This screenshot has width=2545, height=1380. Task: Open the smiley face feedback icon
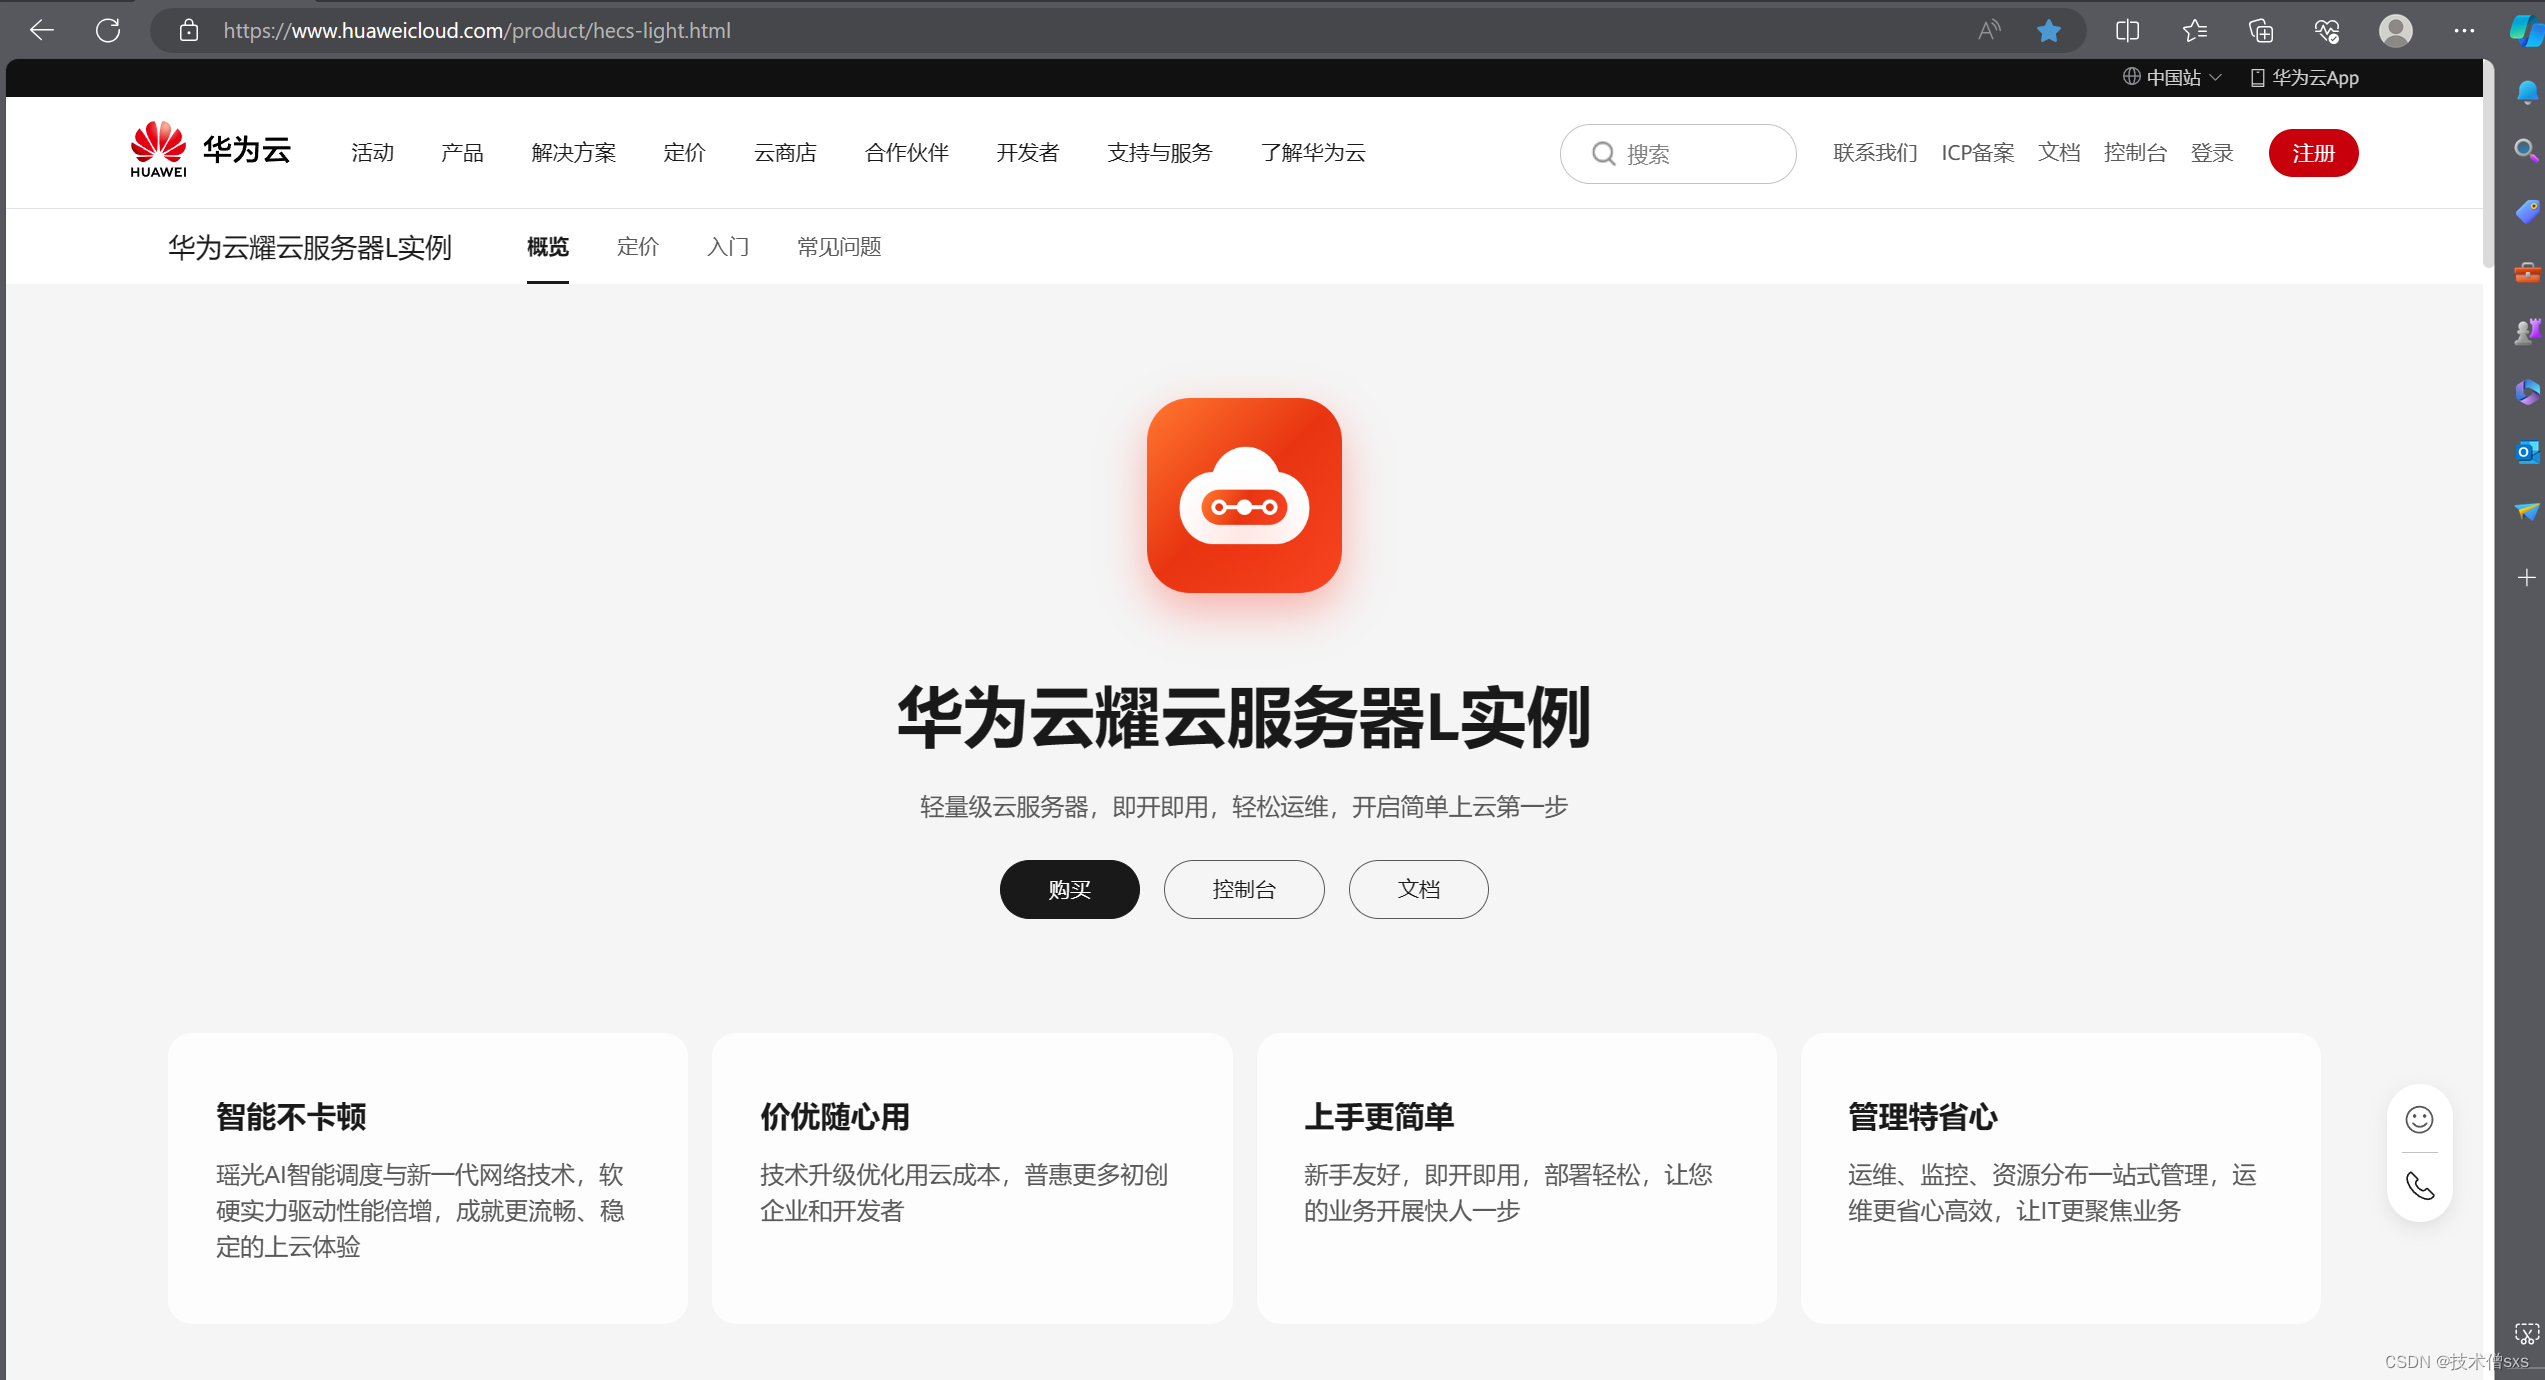click(x=2419, y=1120)
